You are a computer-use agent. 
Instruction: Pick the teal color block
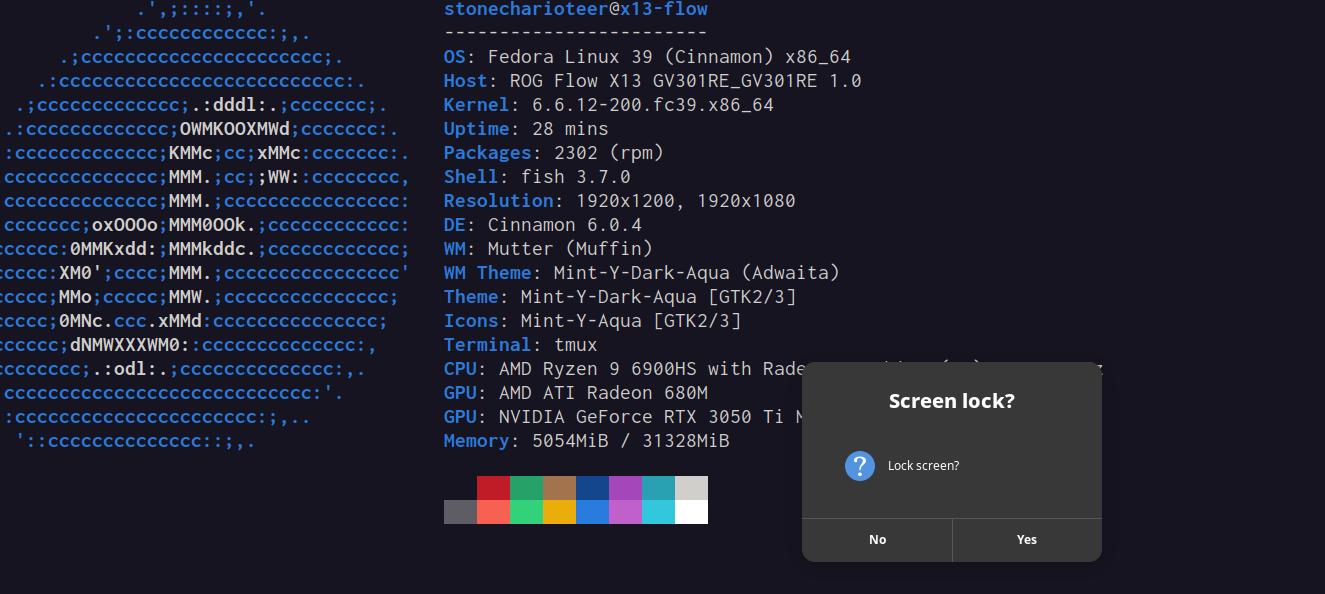[x=658, y=488]
